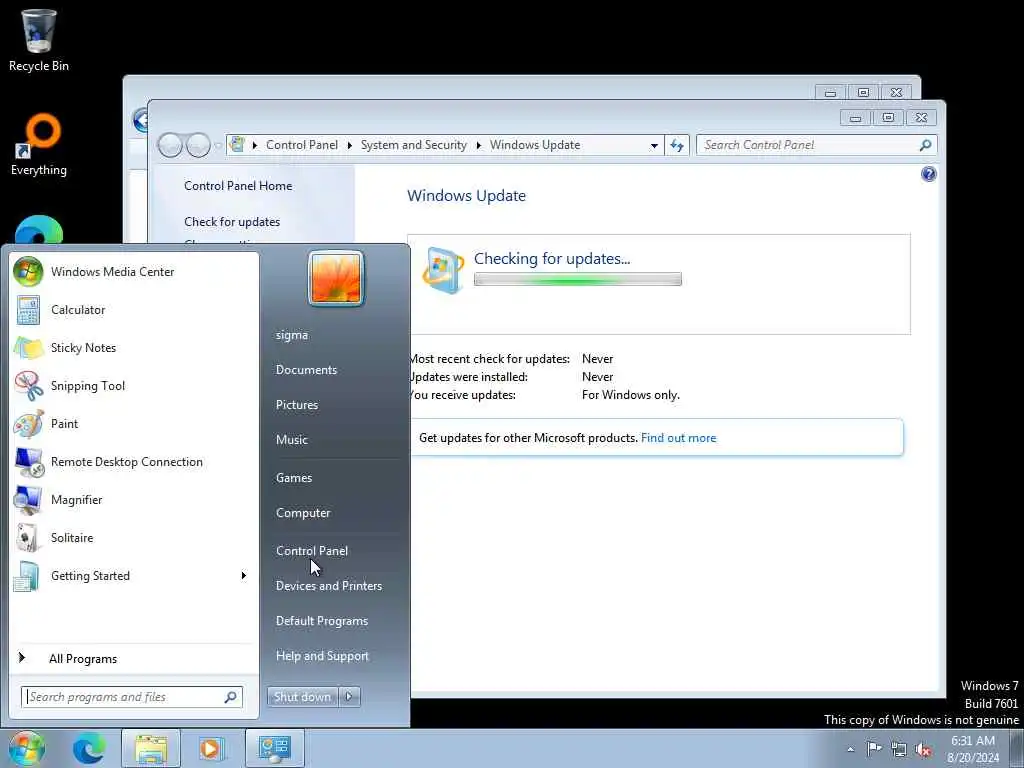The height and width of the screenshot is (768, 1024).
Task: Click Find out more link
Action: [x=679, y=438]
